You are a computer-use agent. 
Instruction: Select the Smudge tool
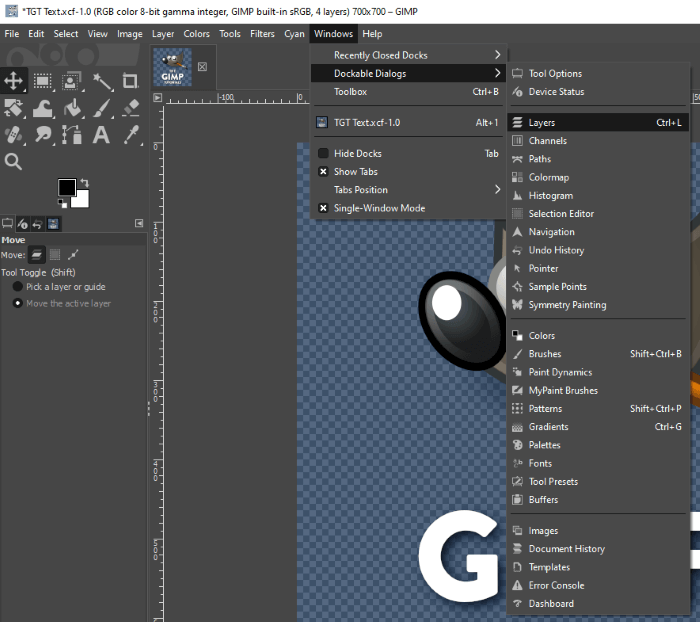[x=42, y=134]
